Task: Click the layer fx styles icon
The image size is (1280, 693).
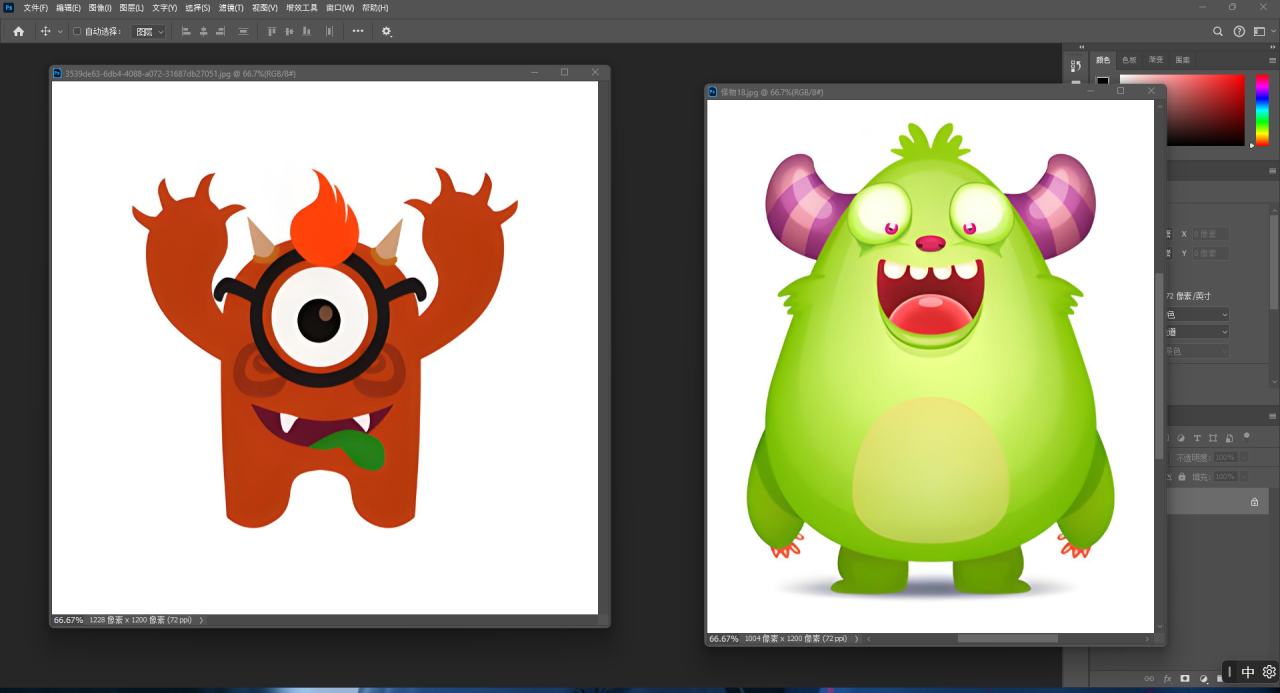Action: [1167, 679]
